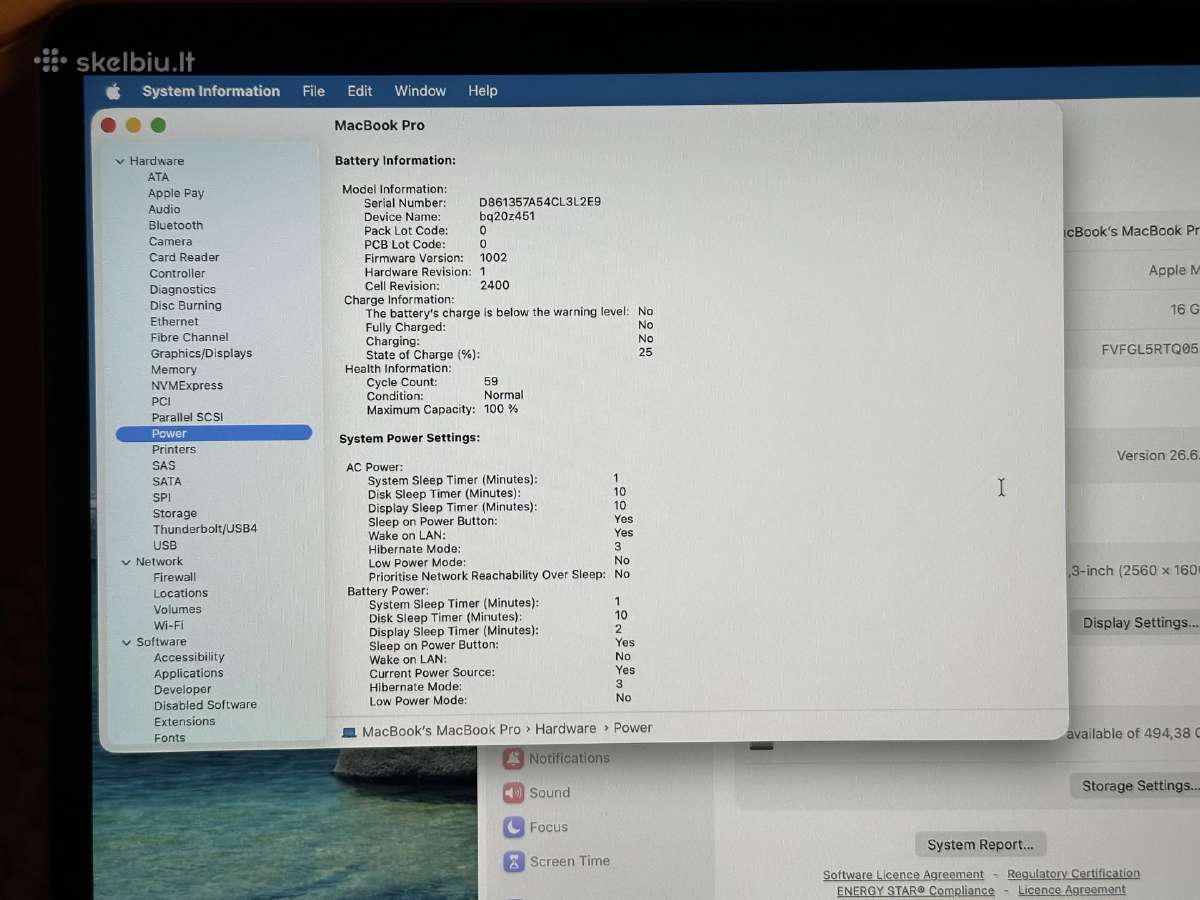Open Notifications in System Settings sidebar

point(557,759)
